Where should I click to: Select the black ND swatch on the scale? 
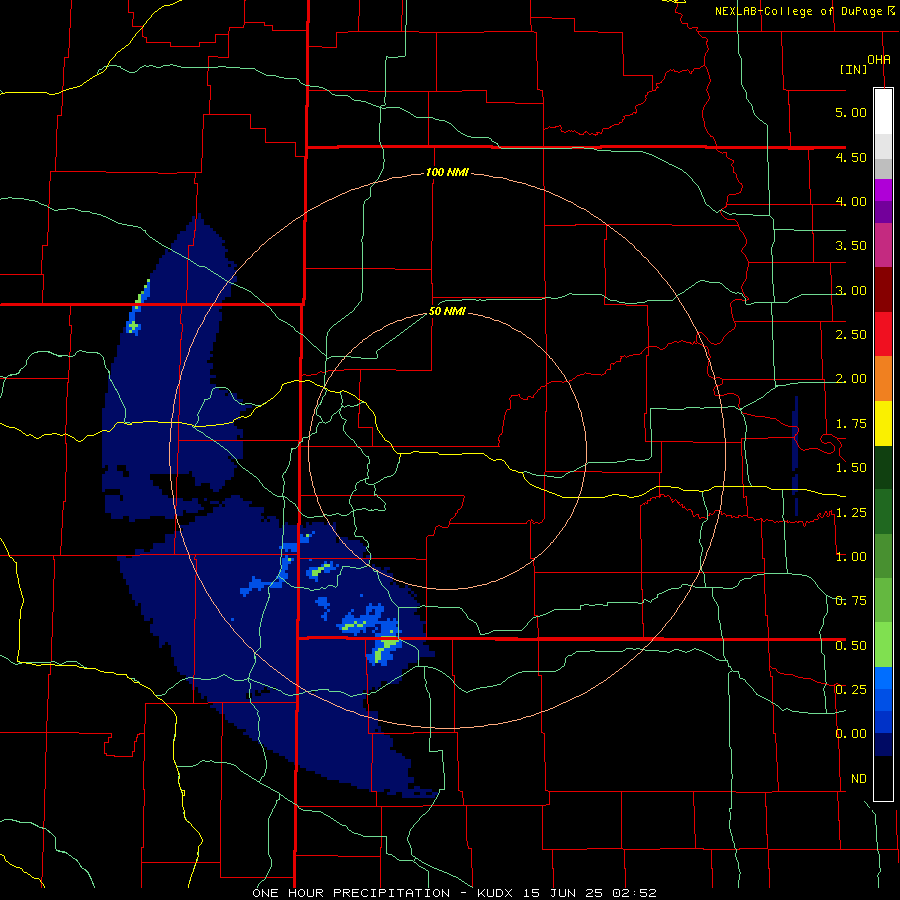point(883,778)
